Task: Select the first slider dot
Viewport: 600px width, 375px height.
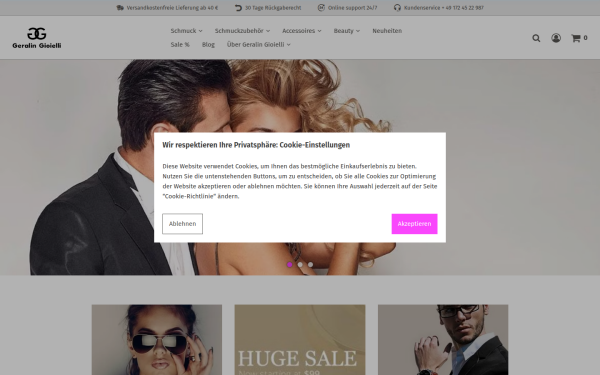Action: pyautogui.click(x=290, y=264)
